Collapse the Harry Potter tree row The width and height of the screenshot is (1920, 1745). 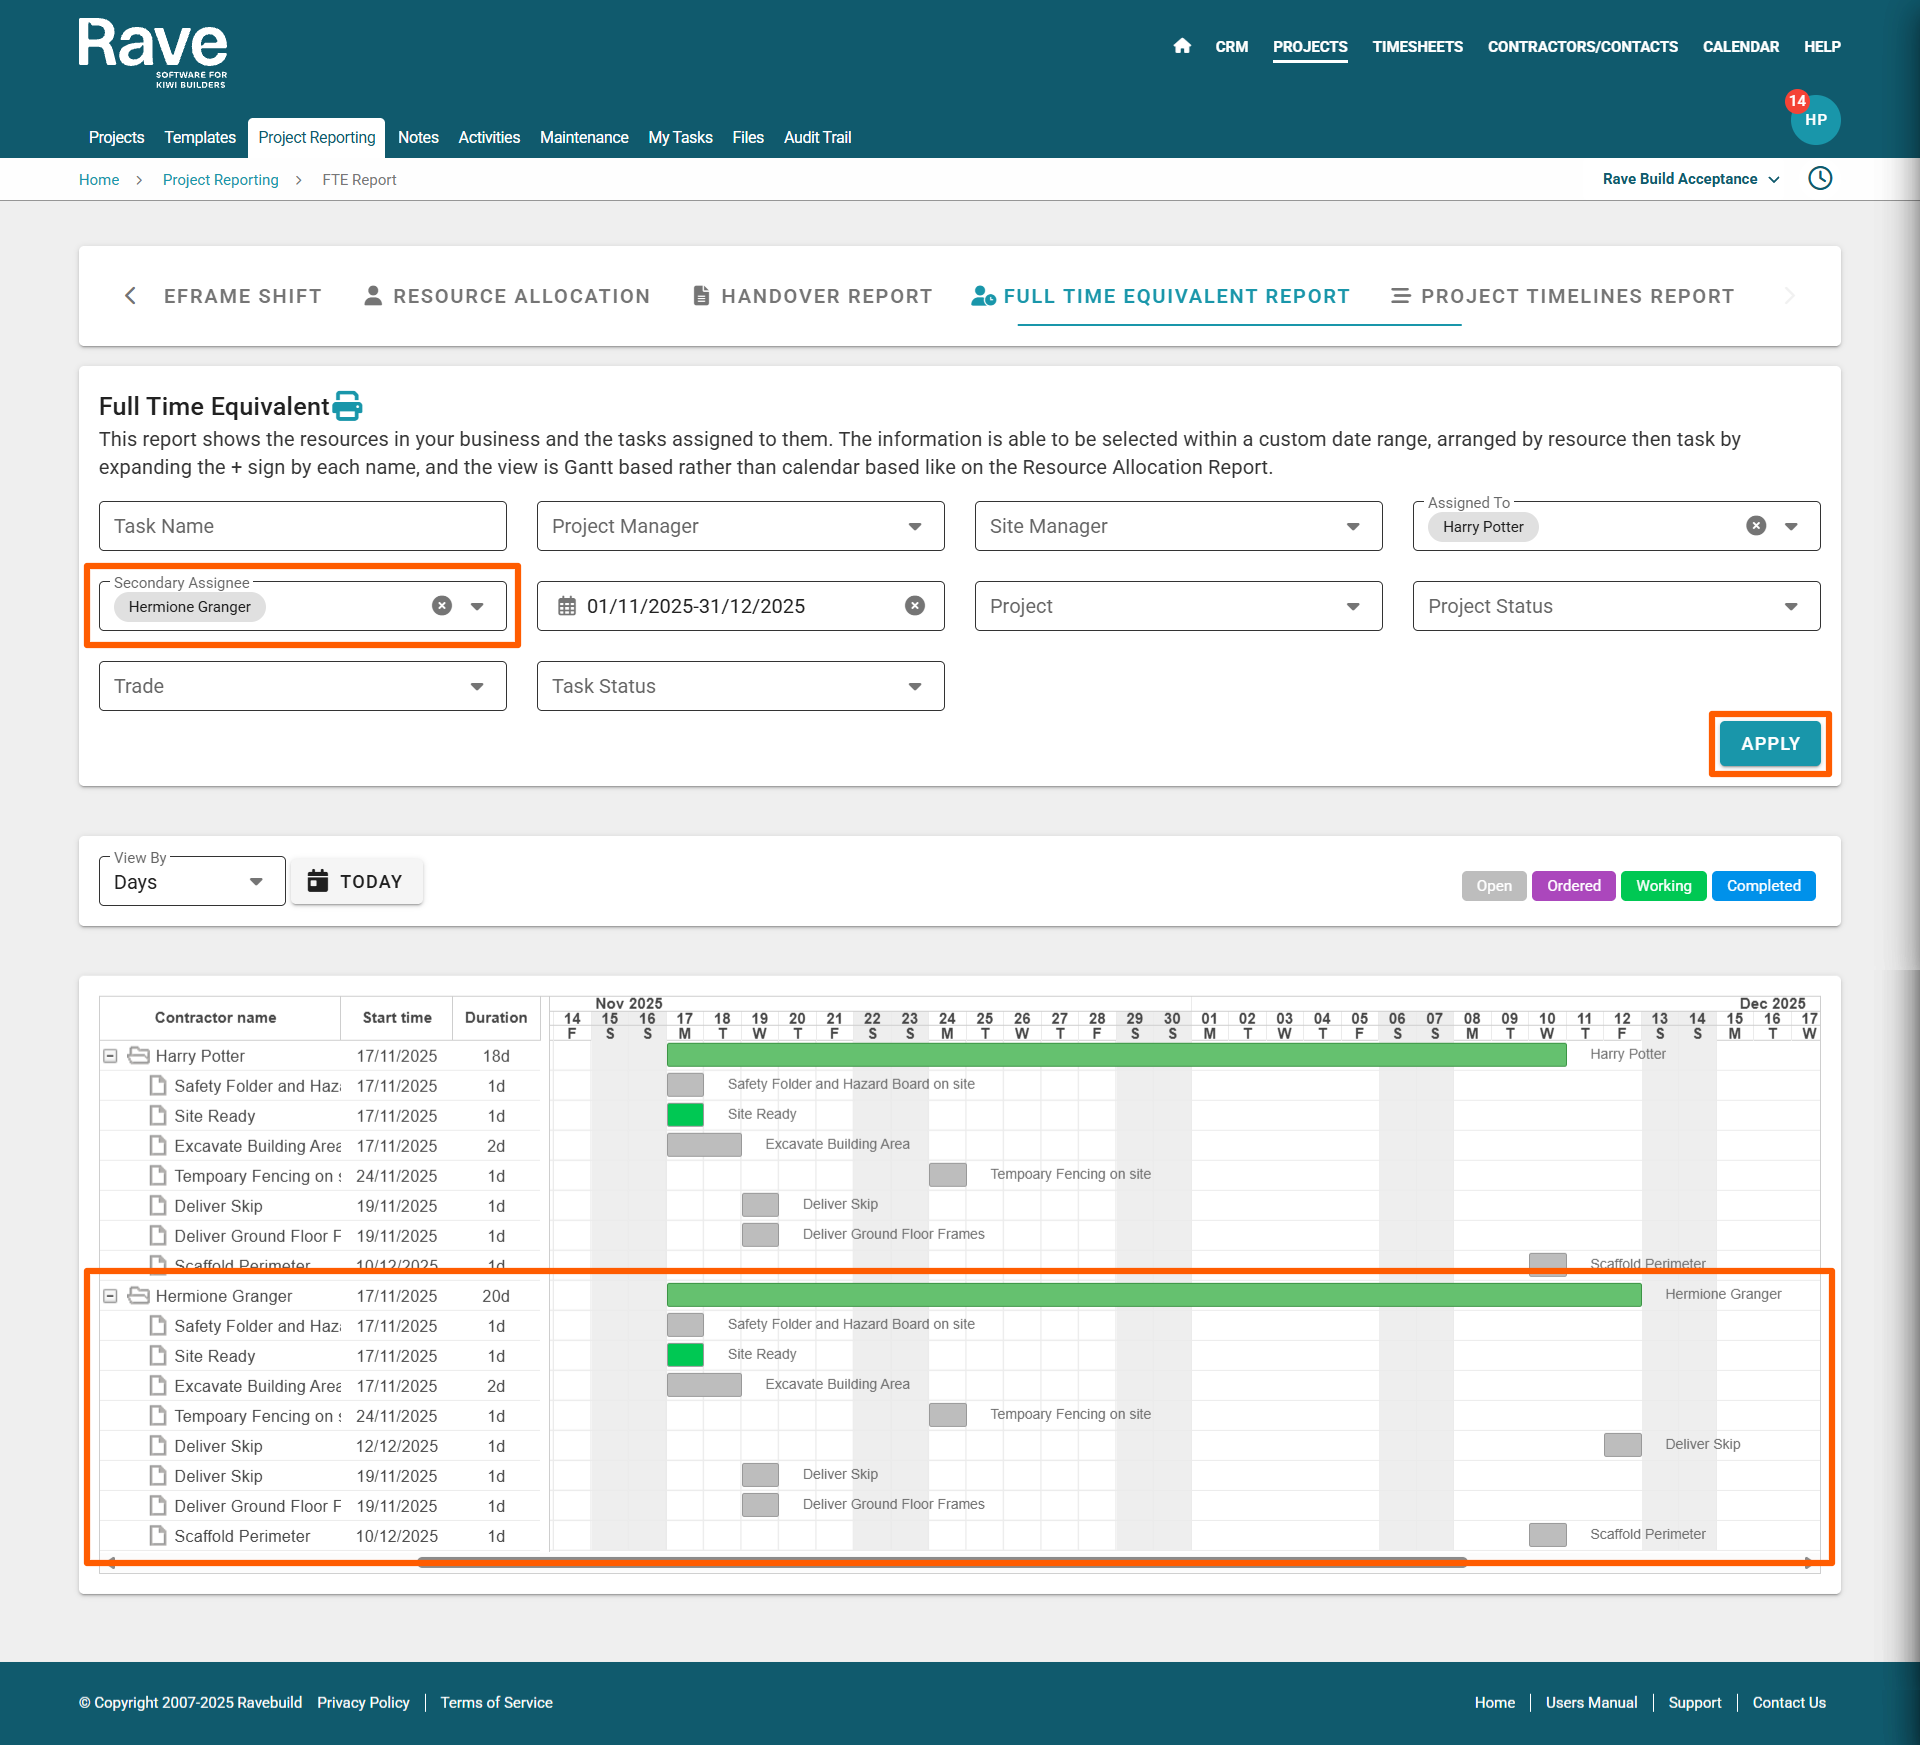pyautogui.click(x=111, y=1056)
